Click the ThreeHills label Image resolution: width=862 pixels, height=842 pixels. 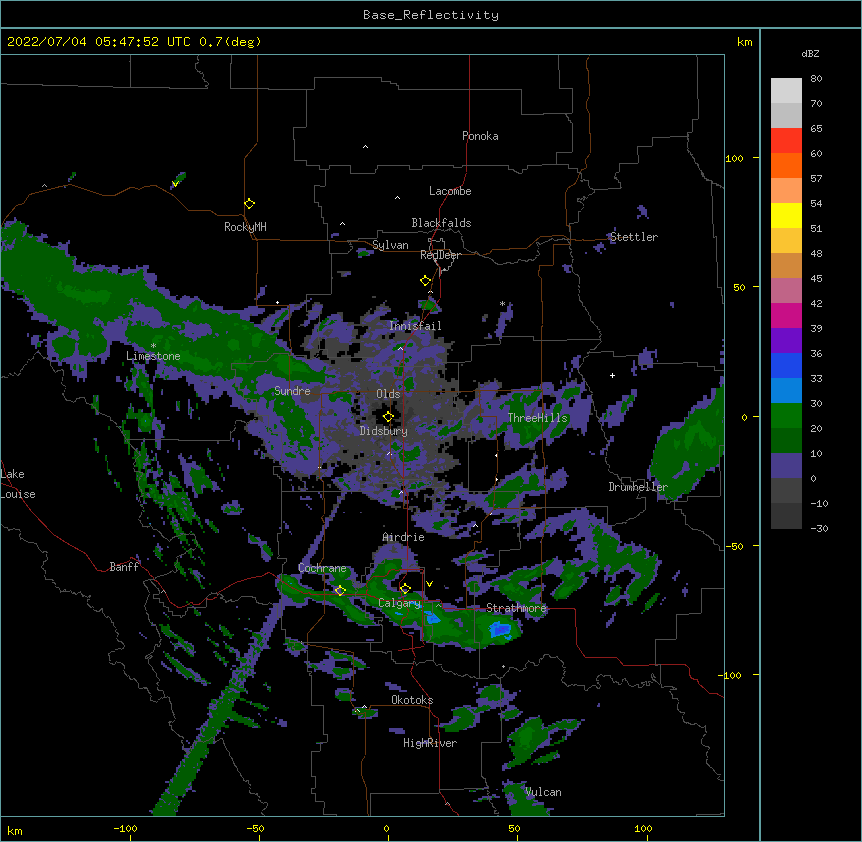click(x=538, y=418)
